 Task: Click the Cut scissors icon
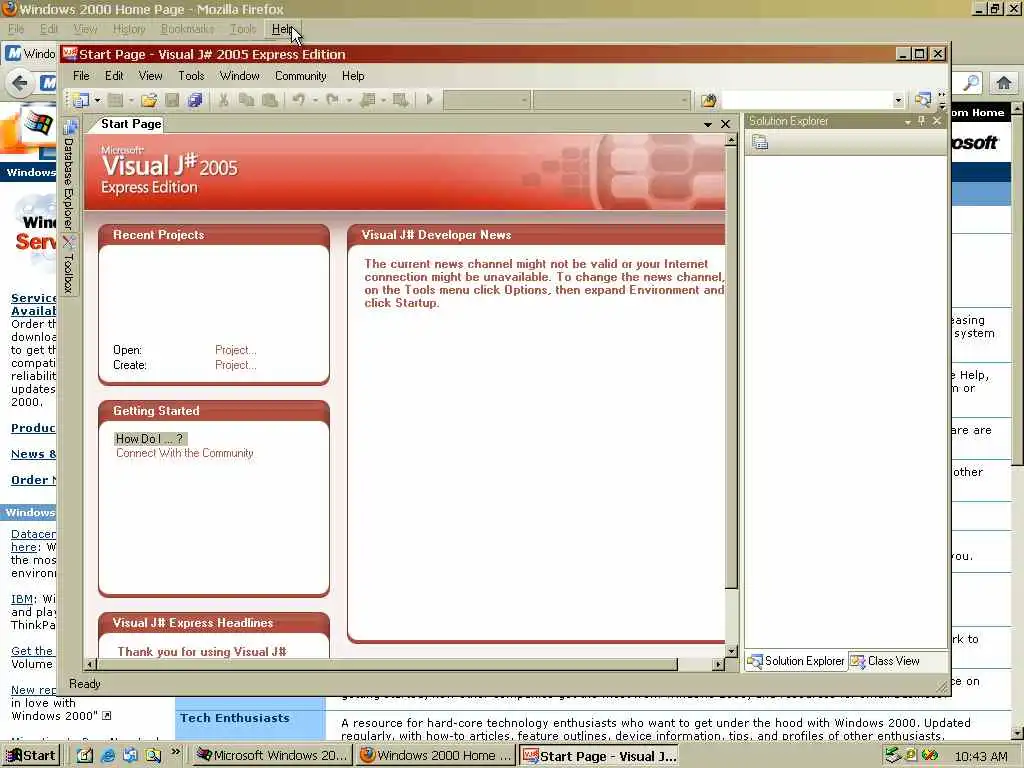[x=223, y=100]
